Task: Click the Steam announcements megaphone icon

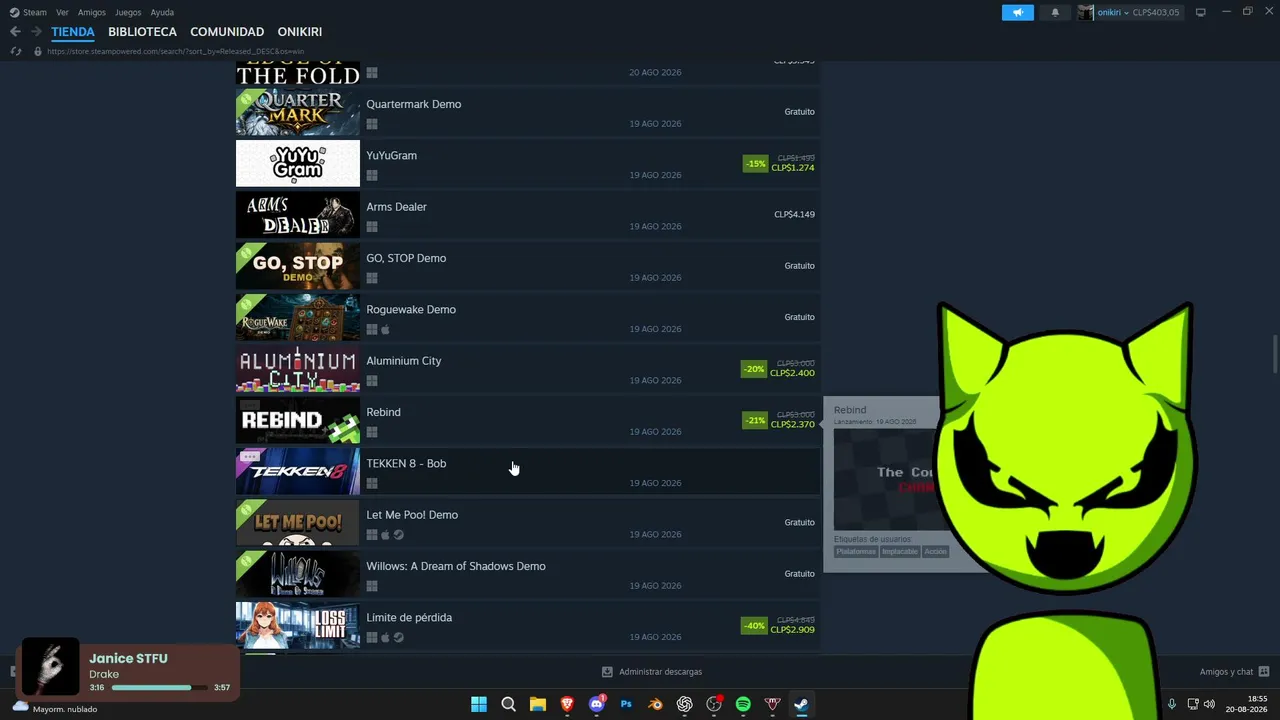Action: coord(1018,12)
